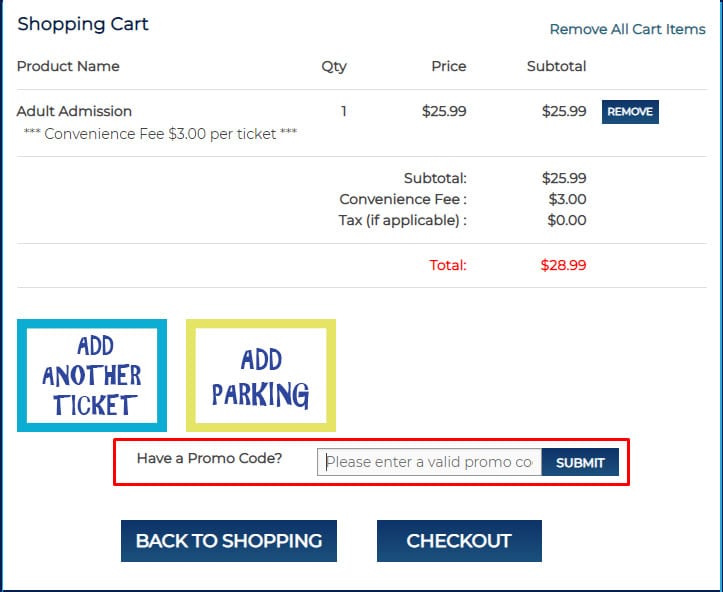
Task: Click the $0.00 tax amount
Action: click(567, 220)
